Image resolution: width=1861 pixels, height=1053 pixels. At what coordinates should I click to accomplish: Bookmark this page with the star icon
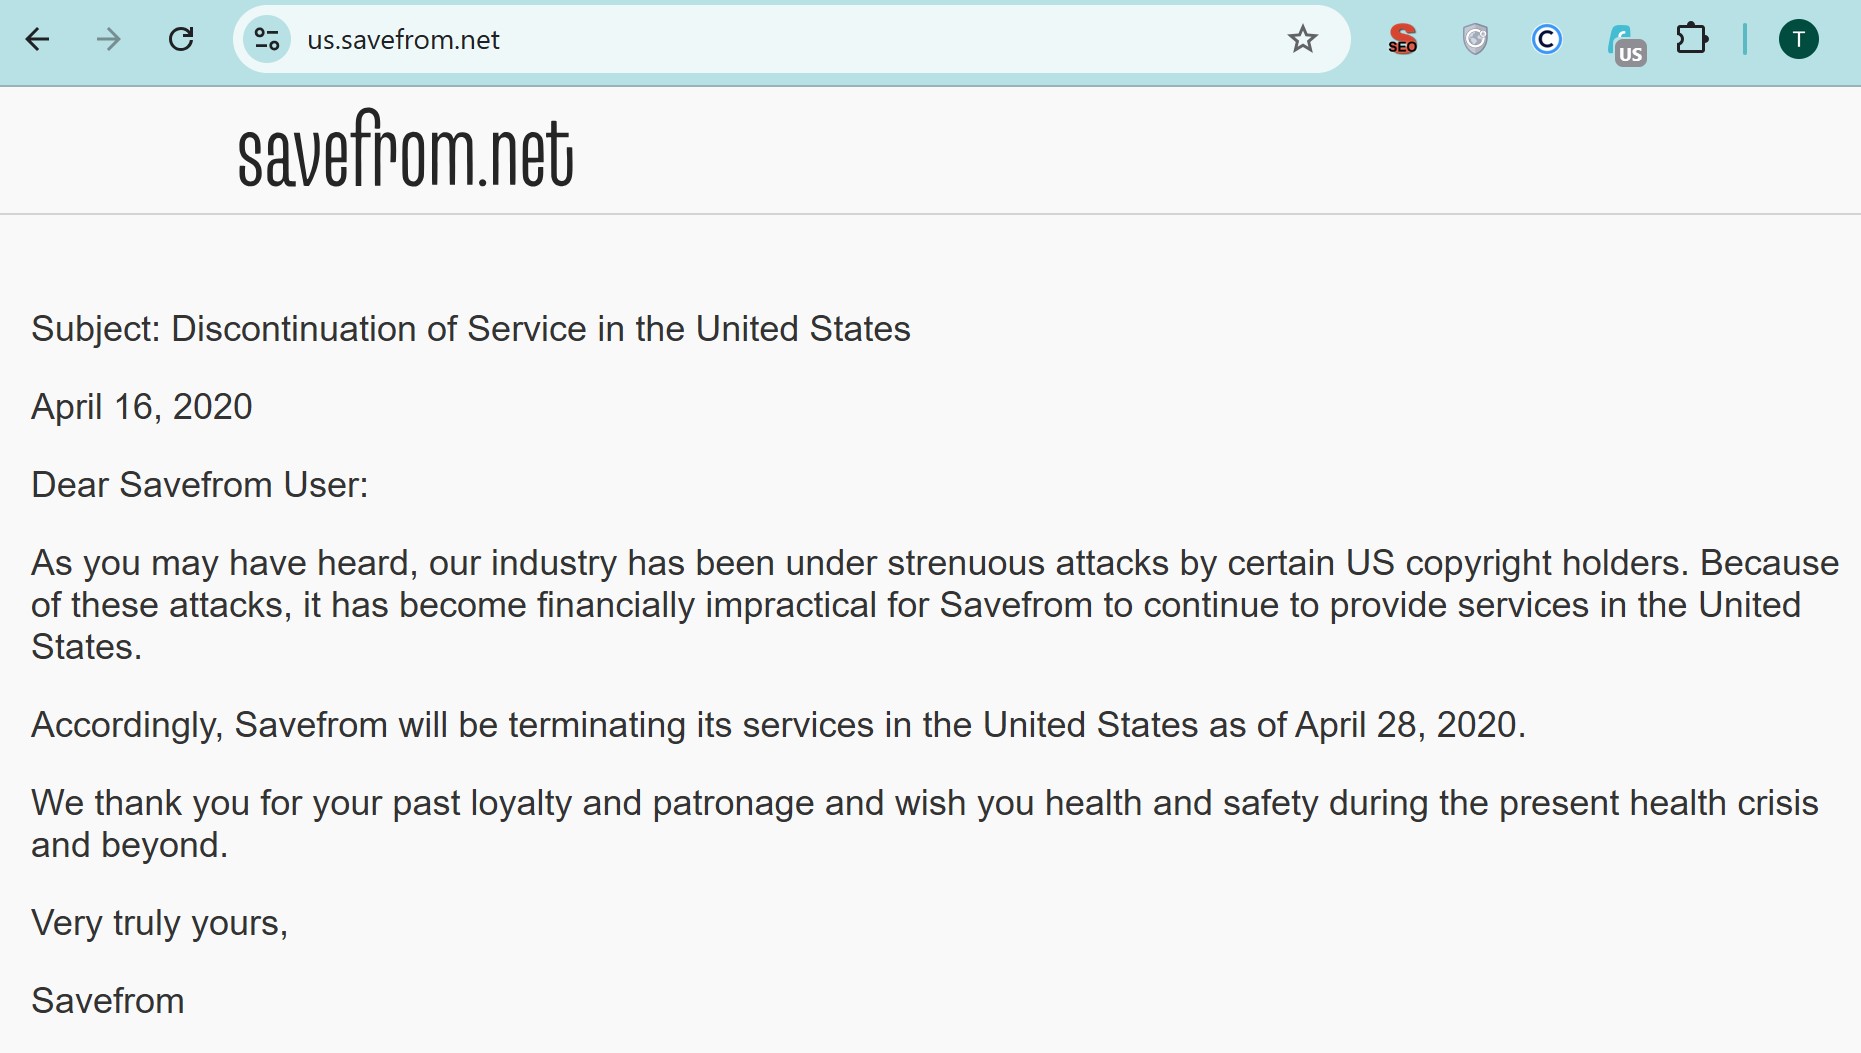click(1302, 40)
